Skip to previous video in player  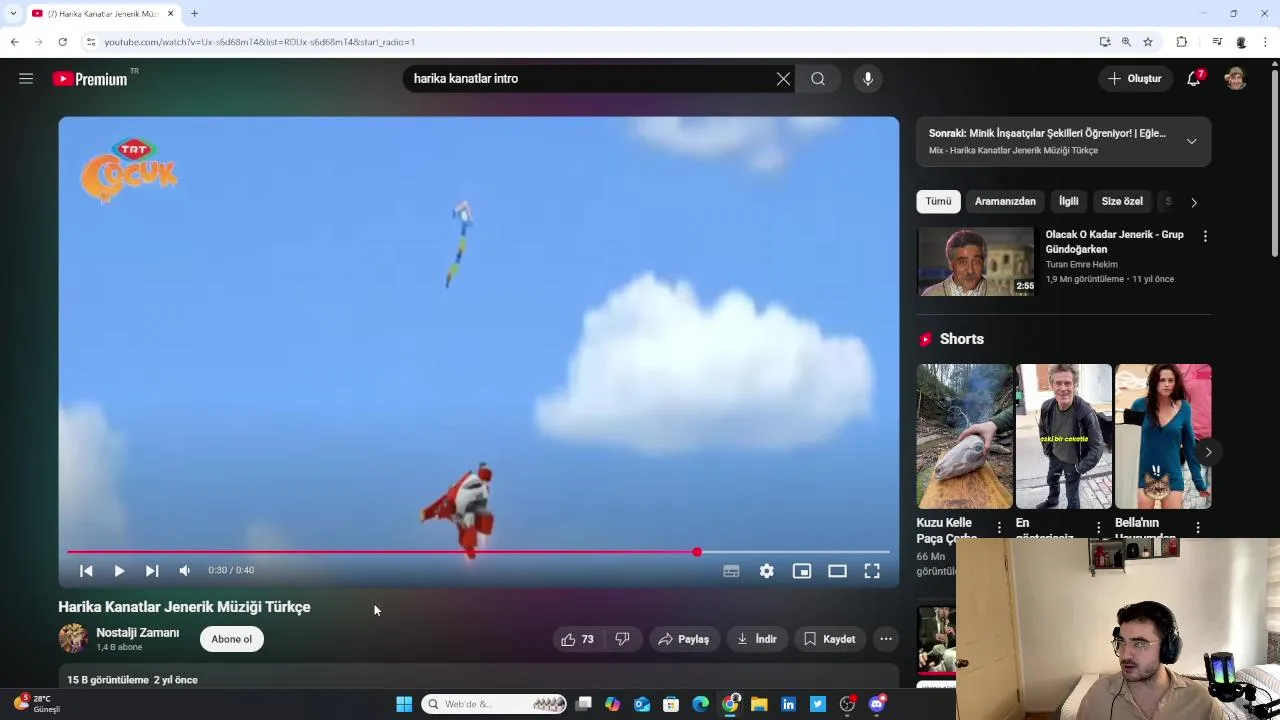click(x=86, y=571)
